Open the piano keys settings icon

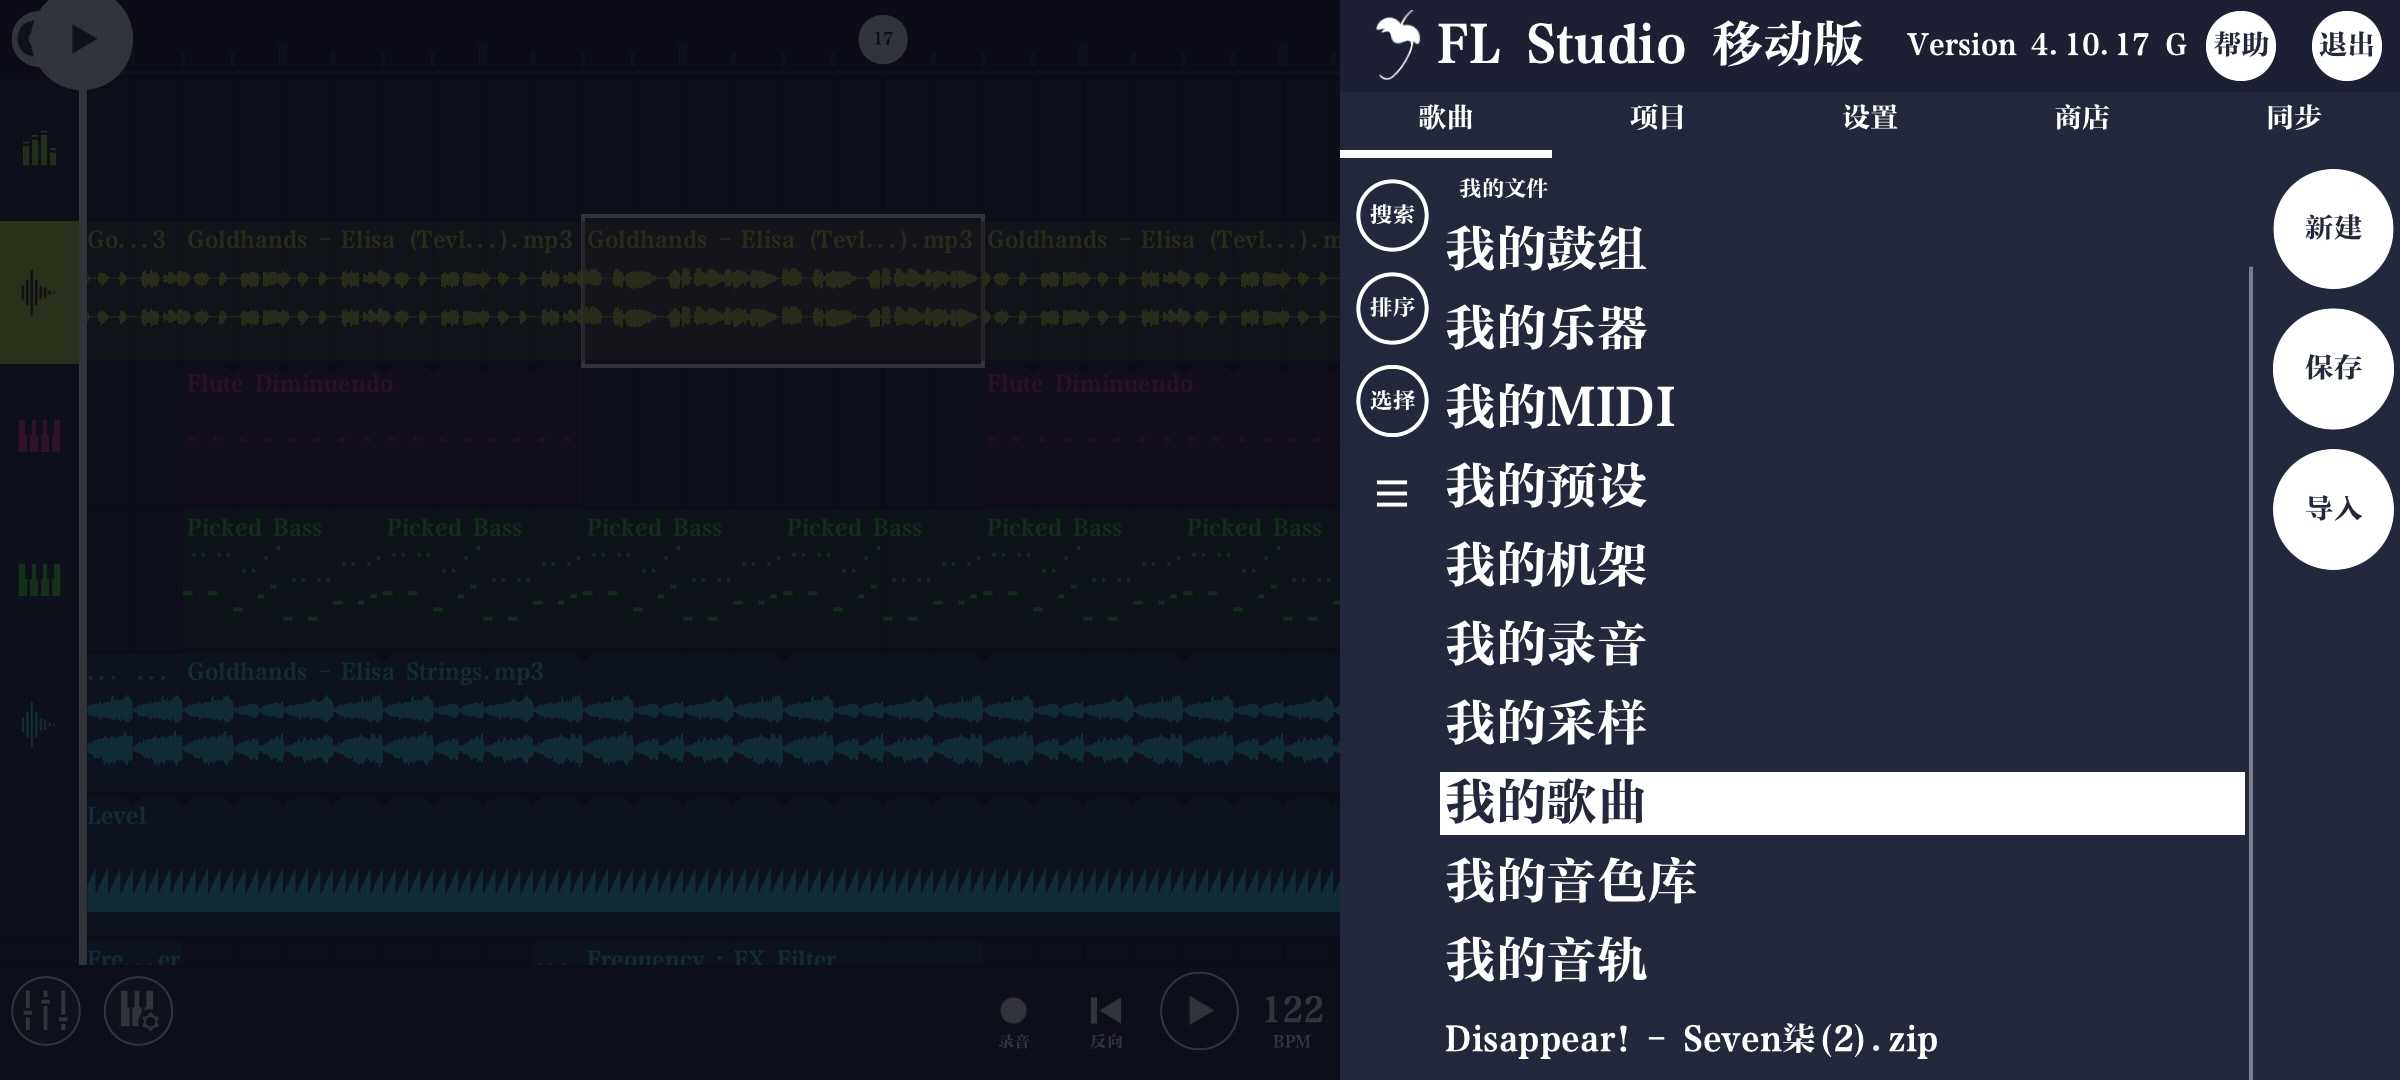pos(138,1011)
